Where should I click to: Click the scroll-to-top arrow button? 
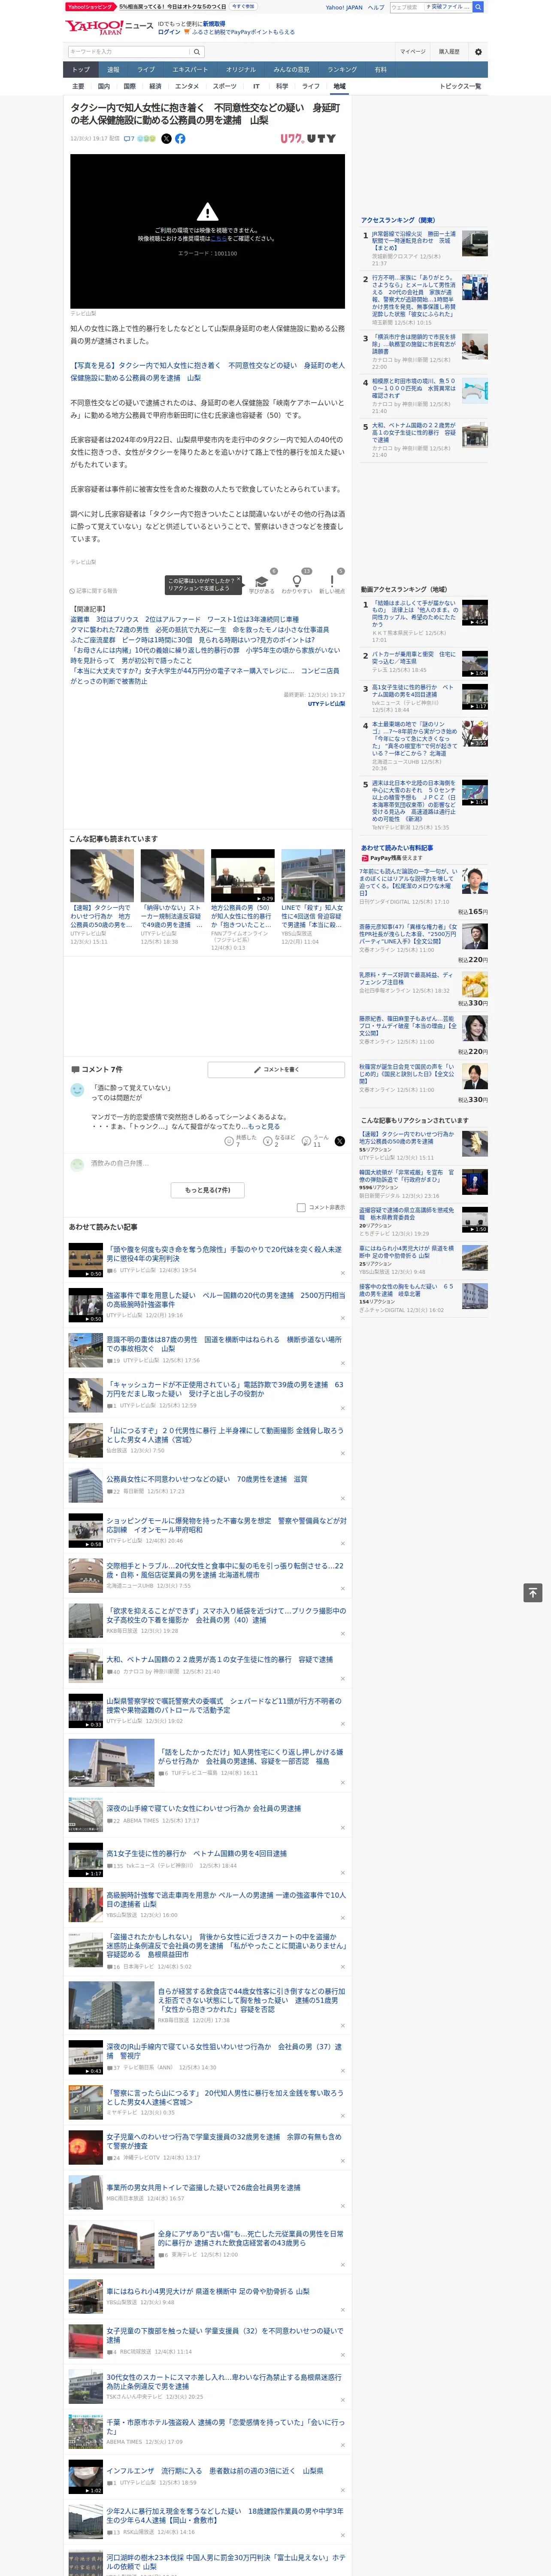533,1592
